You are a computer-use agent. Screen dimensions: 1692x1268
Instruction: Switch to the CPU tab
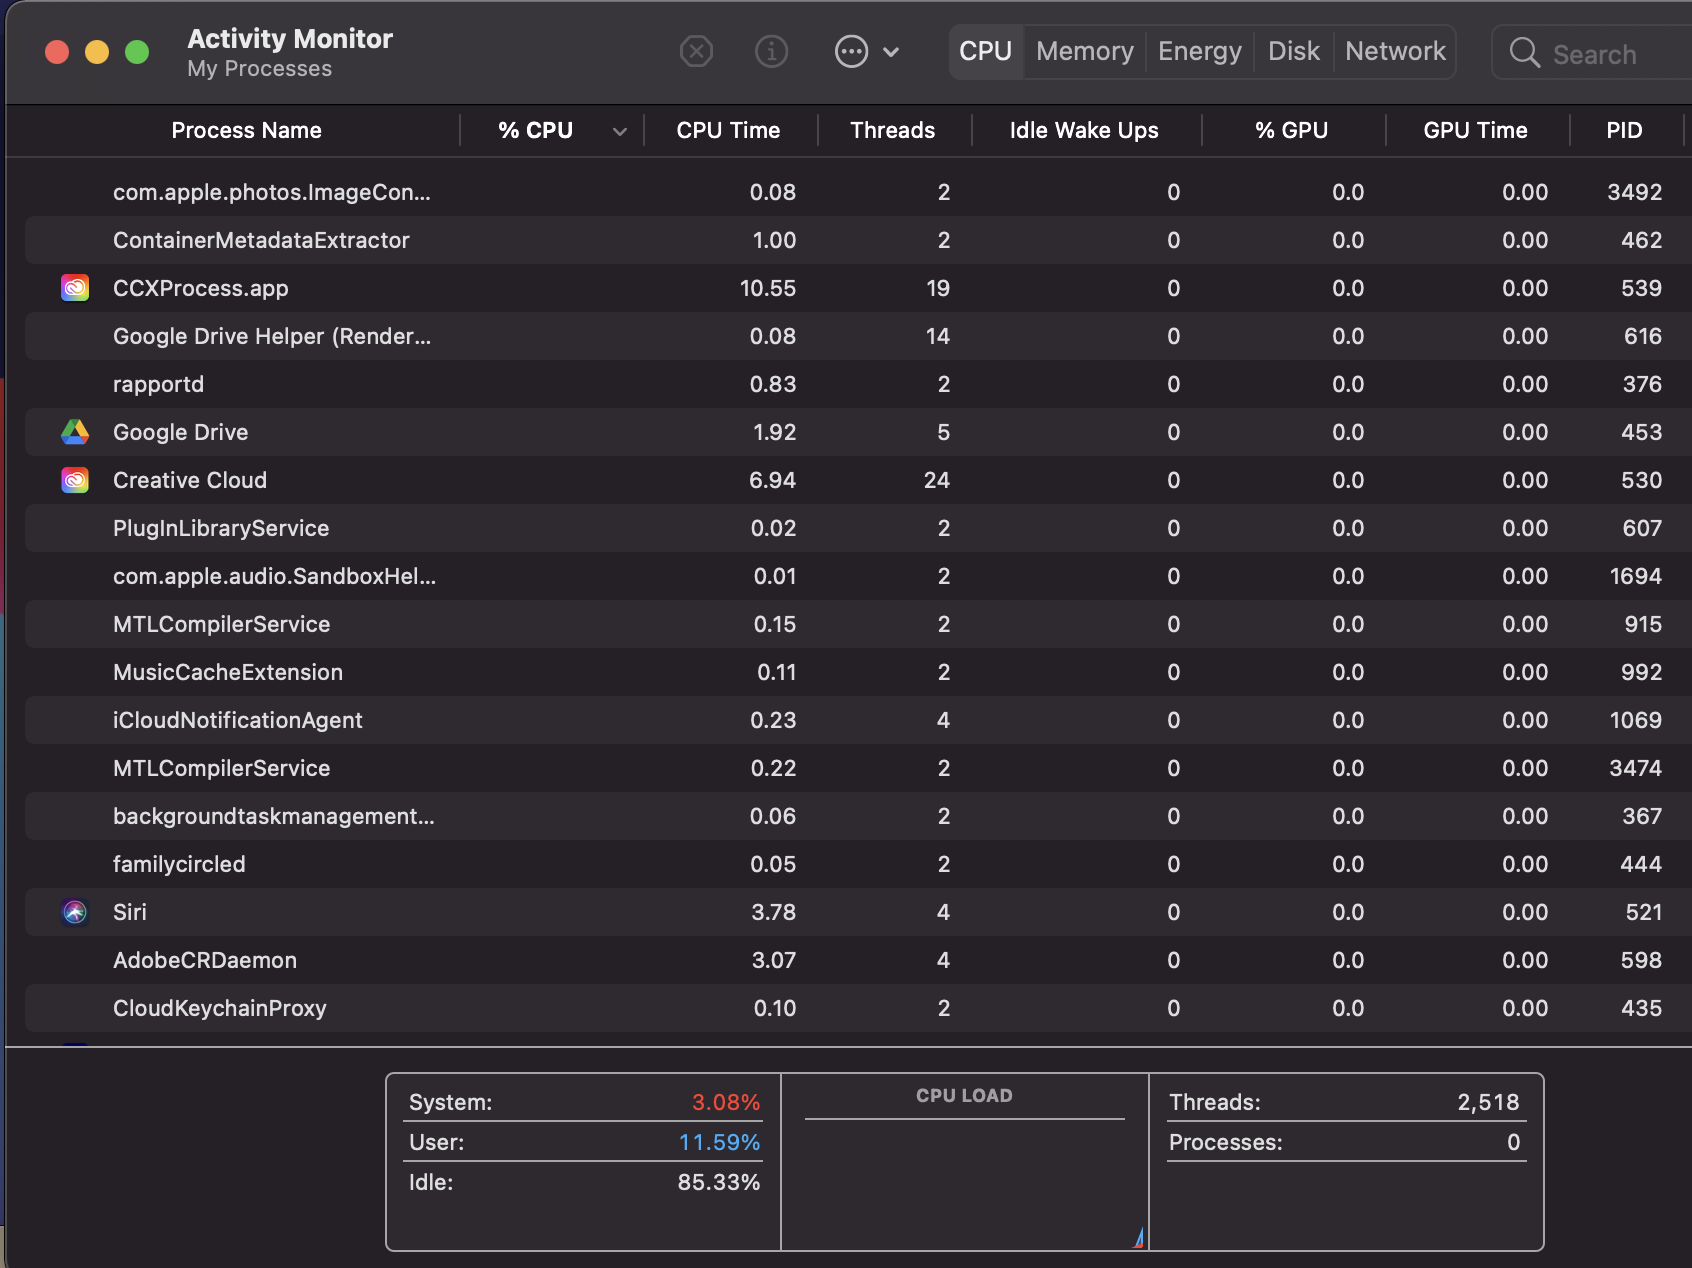pos(986,51)
